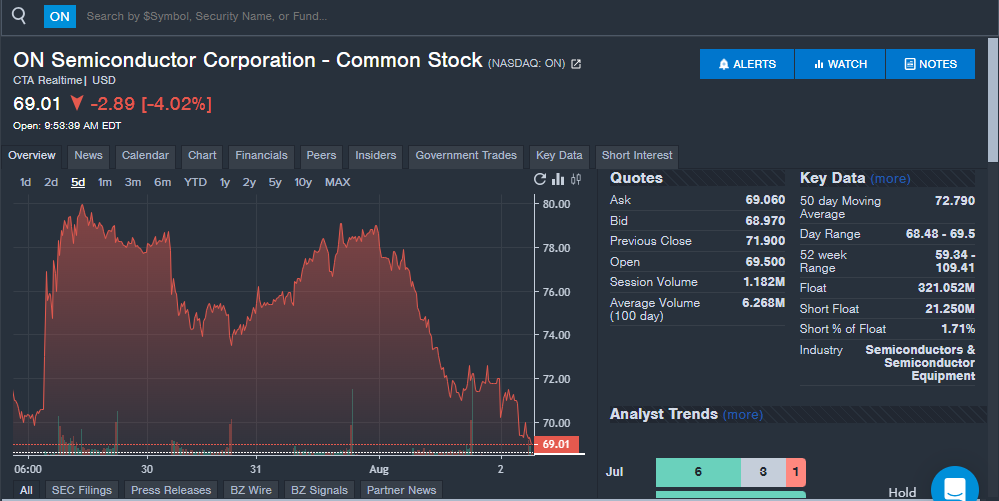Click the -2.89 [-4.02%] price change
The height and width of the screenshot is (501, 999).
pyautogui.click(x=151, y=104)
